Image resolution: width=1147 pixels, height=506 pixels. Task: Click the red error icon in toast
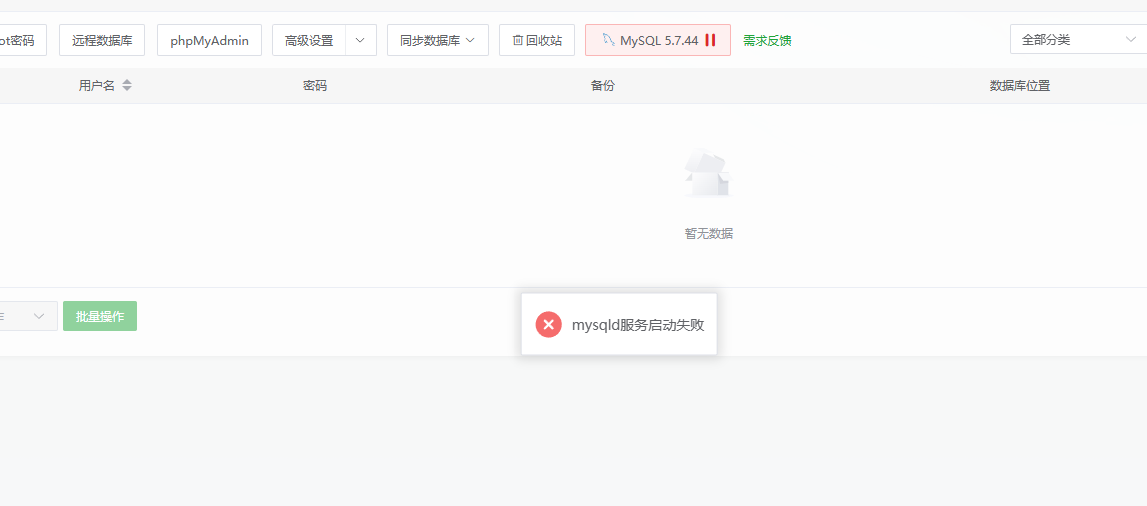coord(549,325)
